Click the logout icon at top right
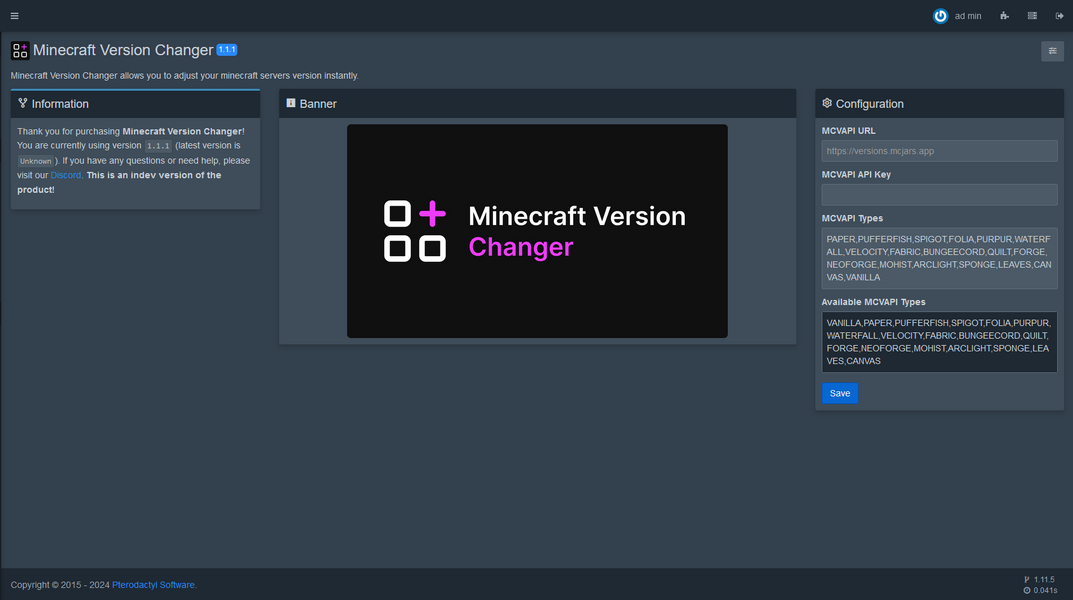1073x600 pixels. pyautogui.click(x=1060, y=15)
